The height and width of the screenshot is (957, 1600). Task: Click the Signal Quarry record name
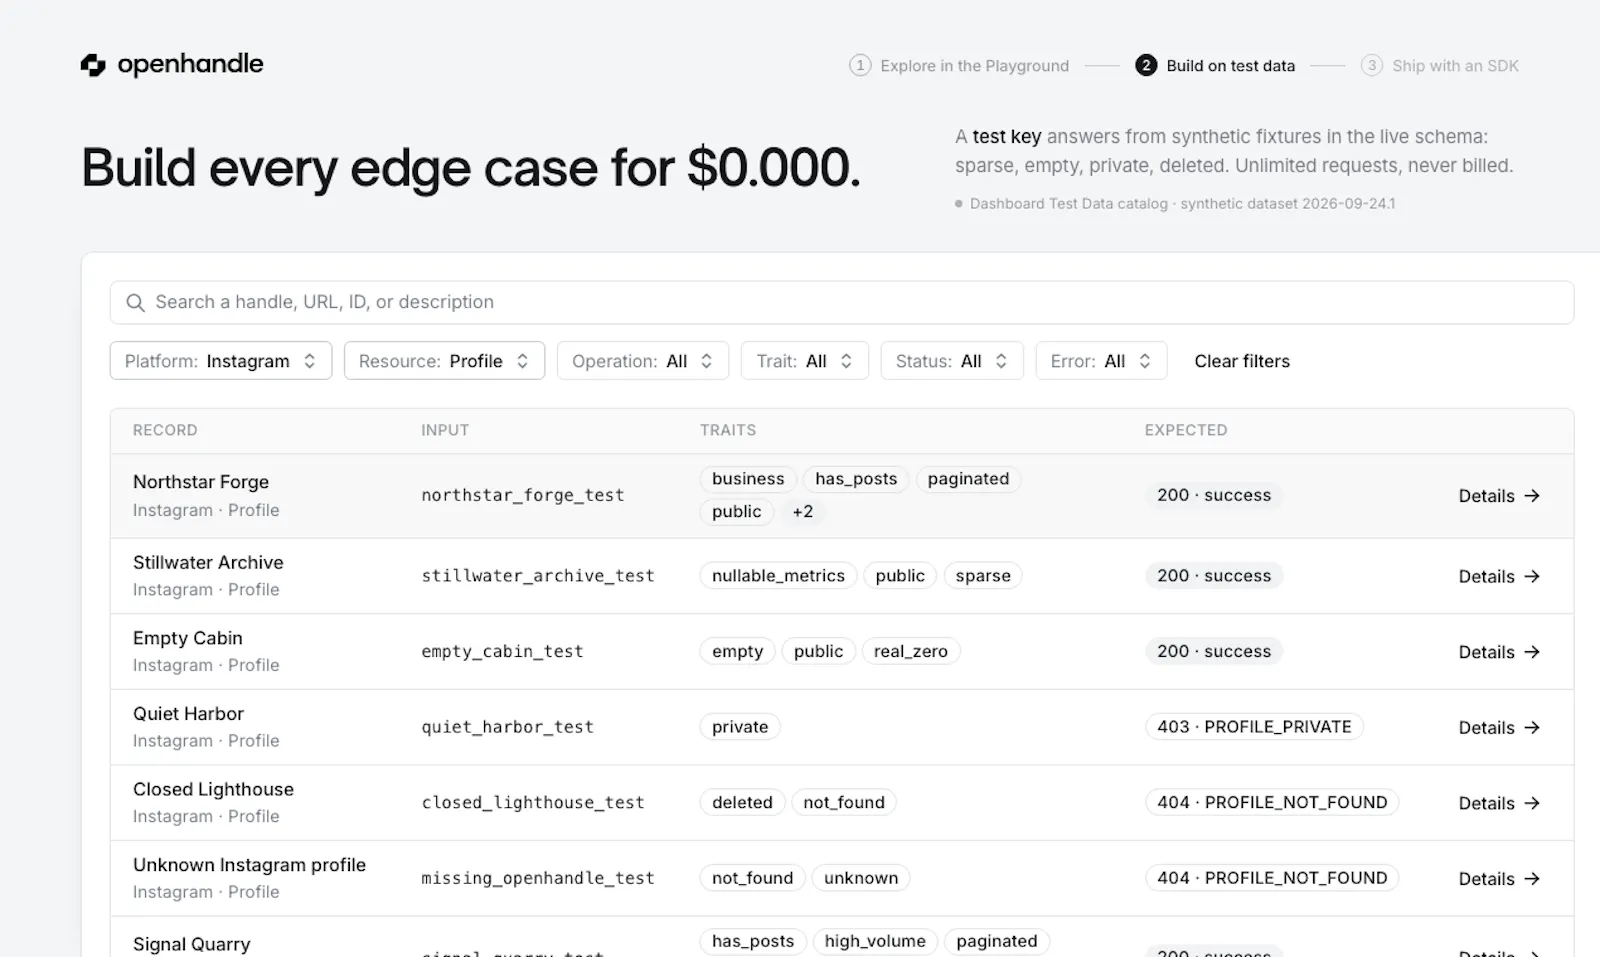pos(192,944)
